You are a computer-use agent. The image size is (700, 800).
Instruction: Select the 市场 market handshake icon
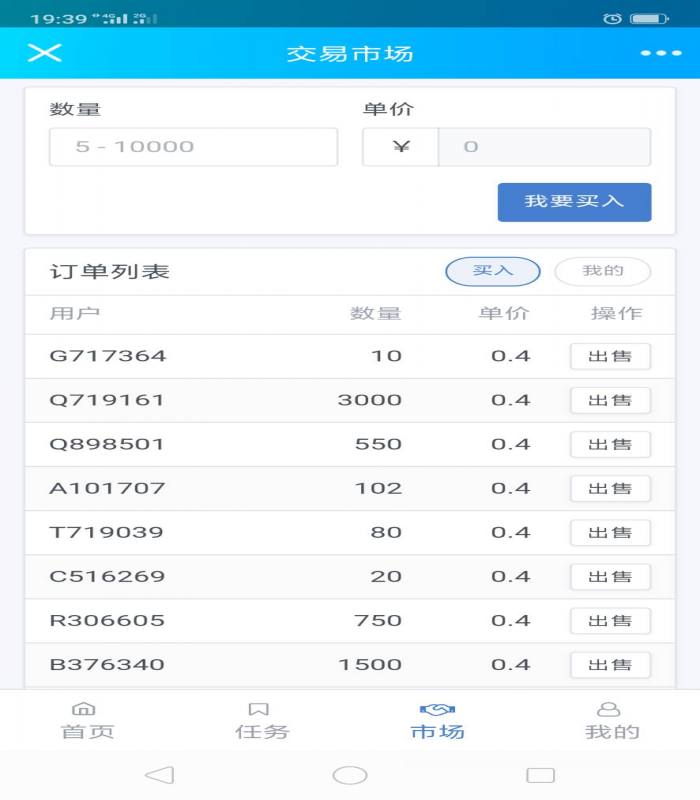pos(437,709)
